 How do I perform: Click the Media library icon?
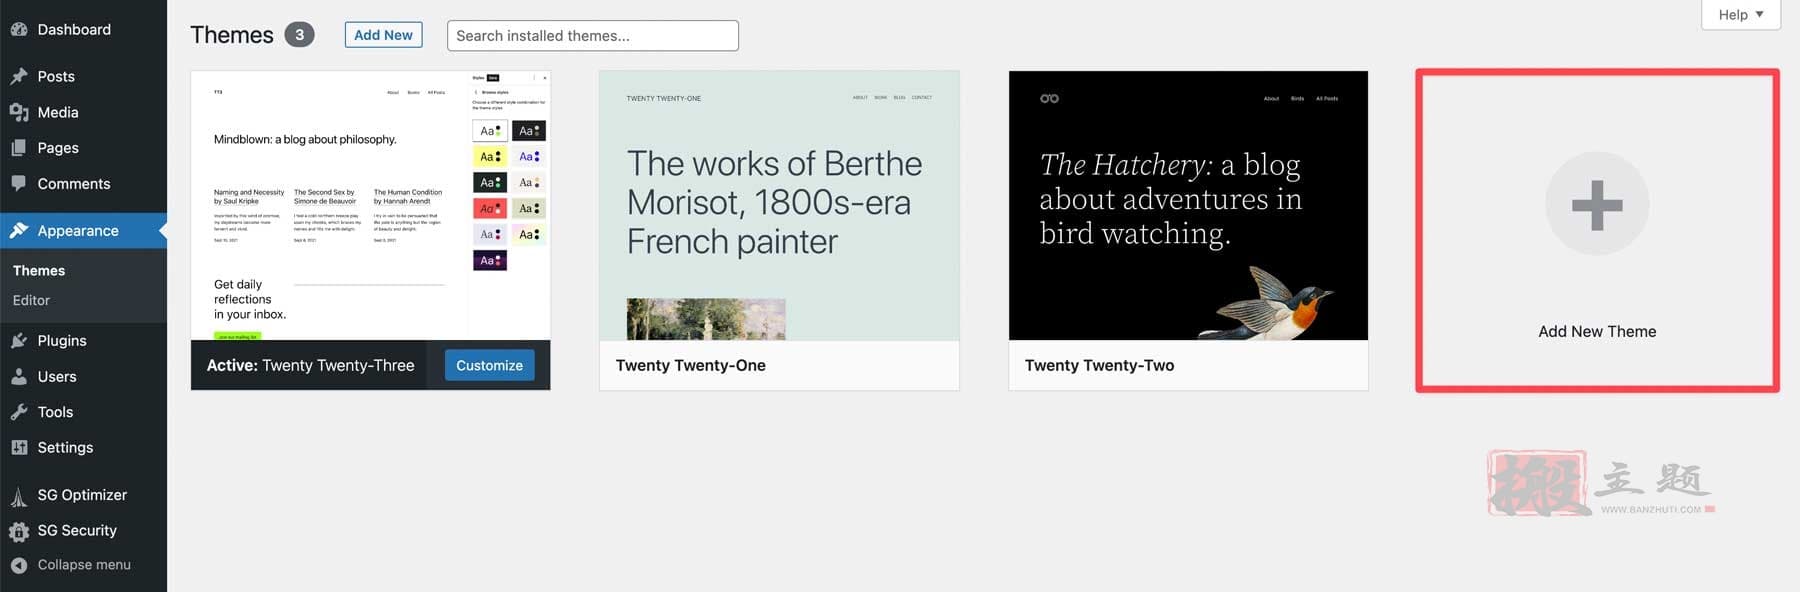pos(19,112)
